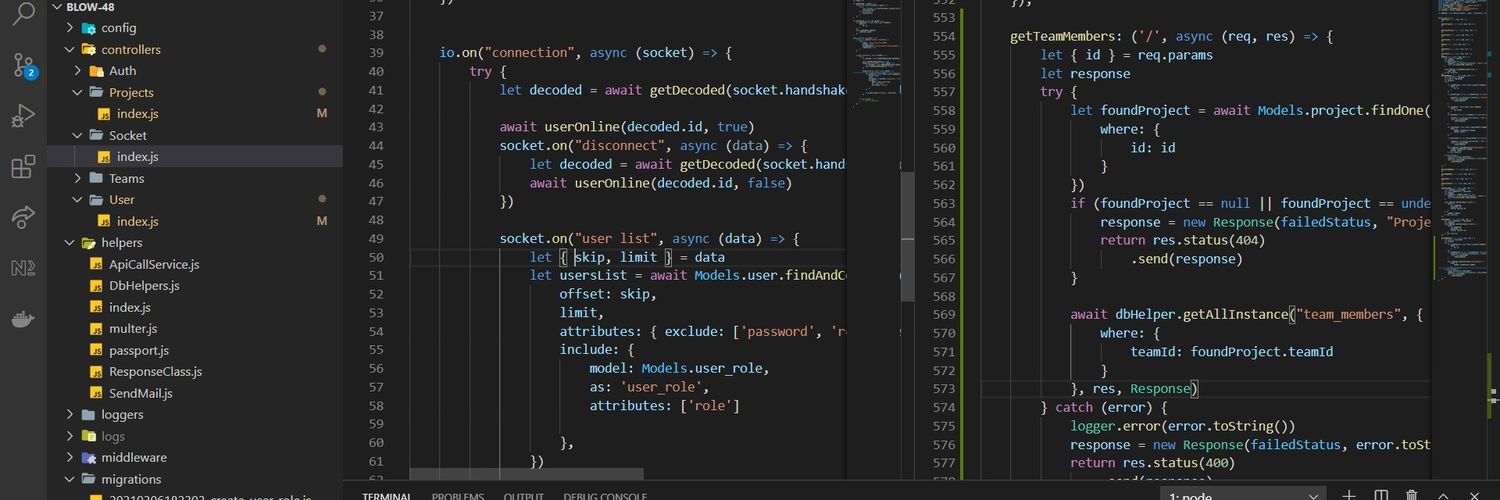Open the Extensions view
Image resolution: width=1500 pixels, height=500 pixels.
pos(23,167)
